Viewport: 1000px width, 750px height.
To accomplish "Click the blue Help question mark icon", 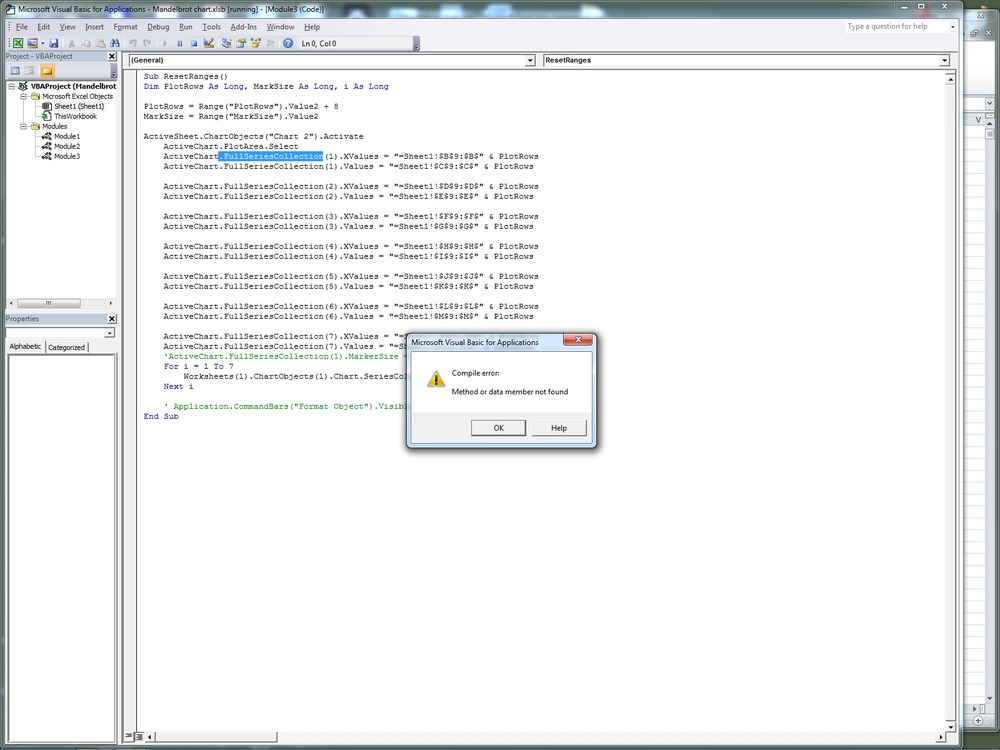I will click(288, 44).
